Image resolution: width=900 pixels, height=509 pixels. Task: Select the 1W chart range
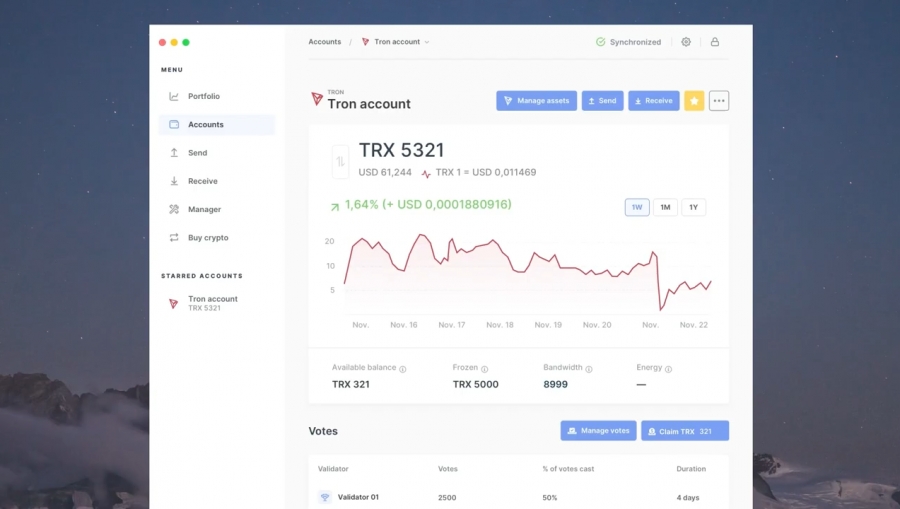(637, 207)
